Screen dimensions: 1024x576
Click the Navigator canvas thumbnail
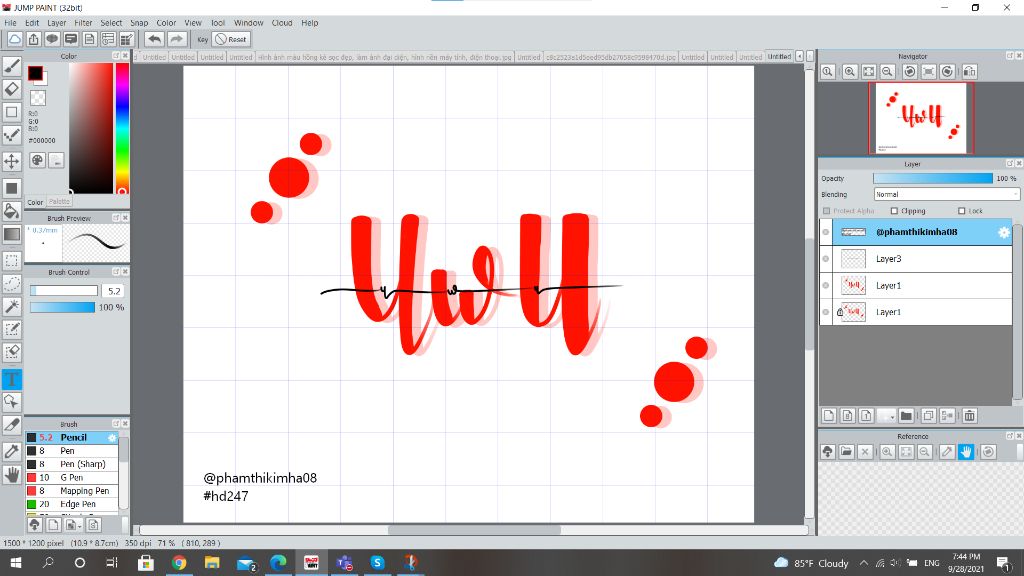(921, 118)
